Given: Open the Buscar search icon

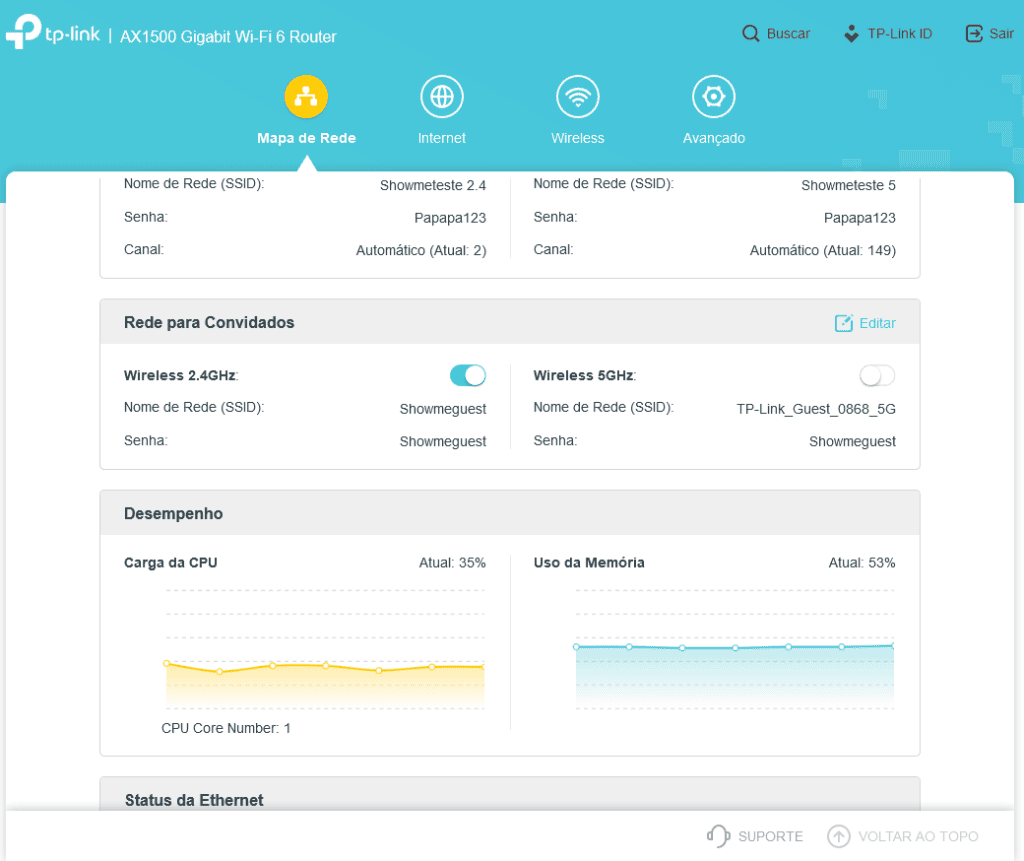Looking at the screenshot, I should tap(750, 34).
